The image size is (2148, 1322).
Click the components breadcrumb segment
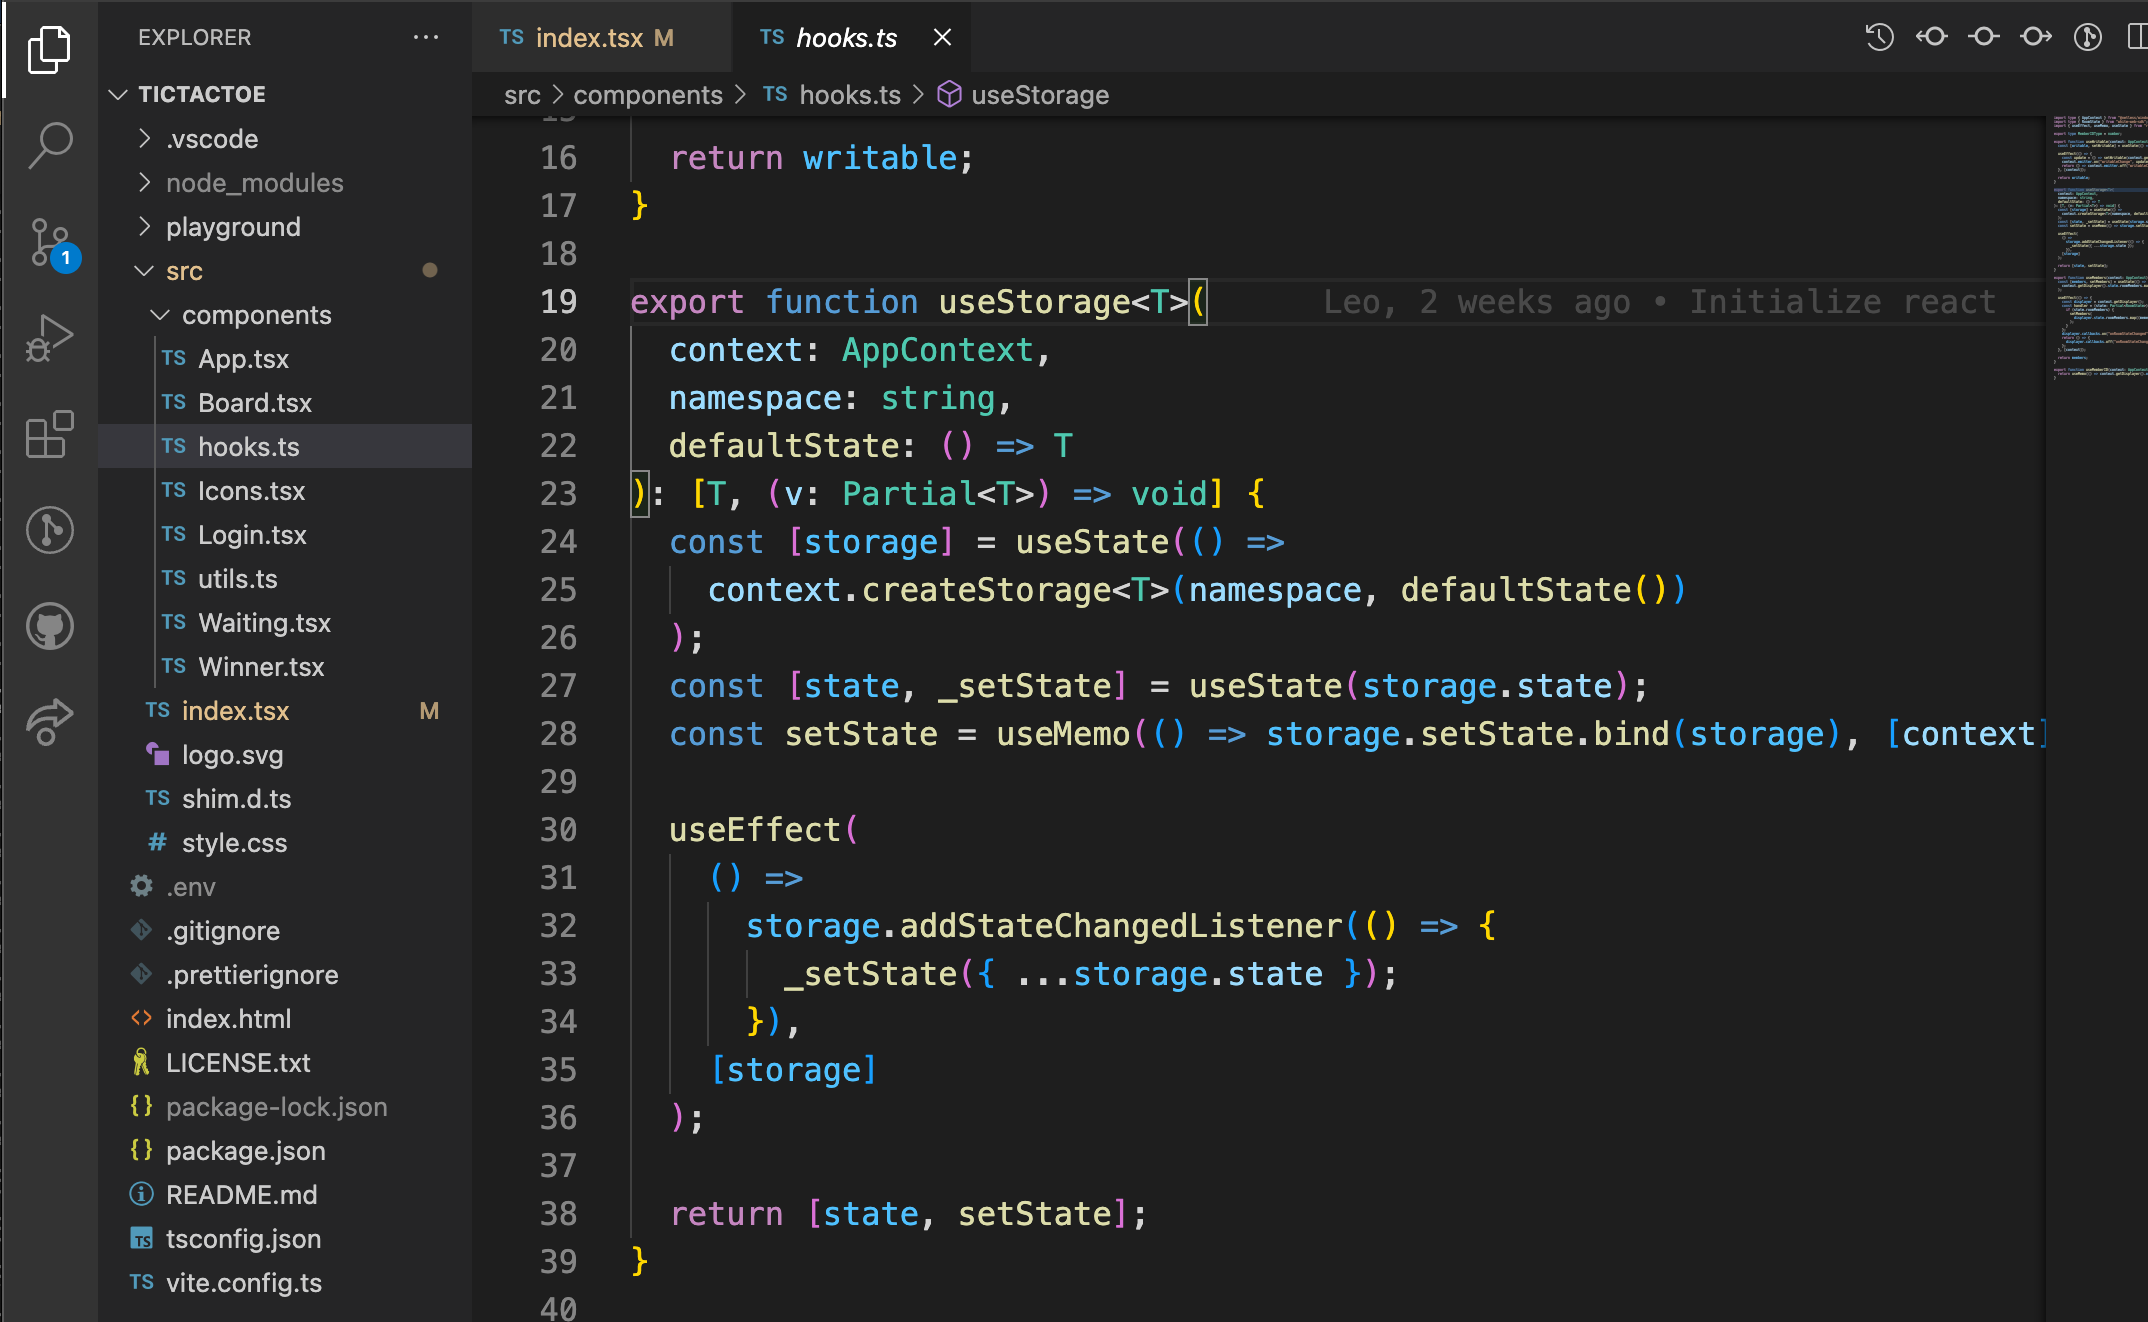click(x=648, y=95)
